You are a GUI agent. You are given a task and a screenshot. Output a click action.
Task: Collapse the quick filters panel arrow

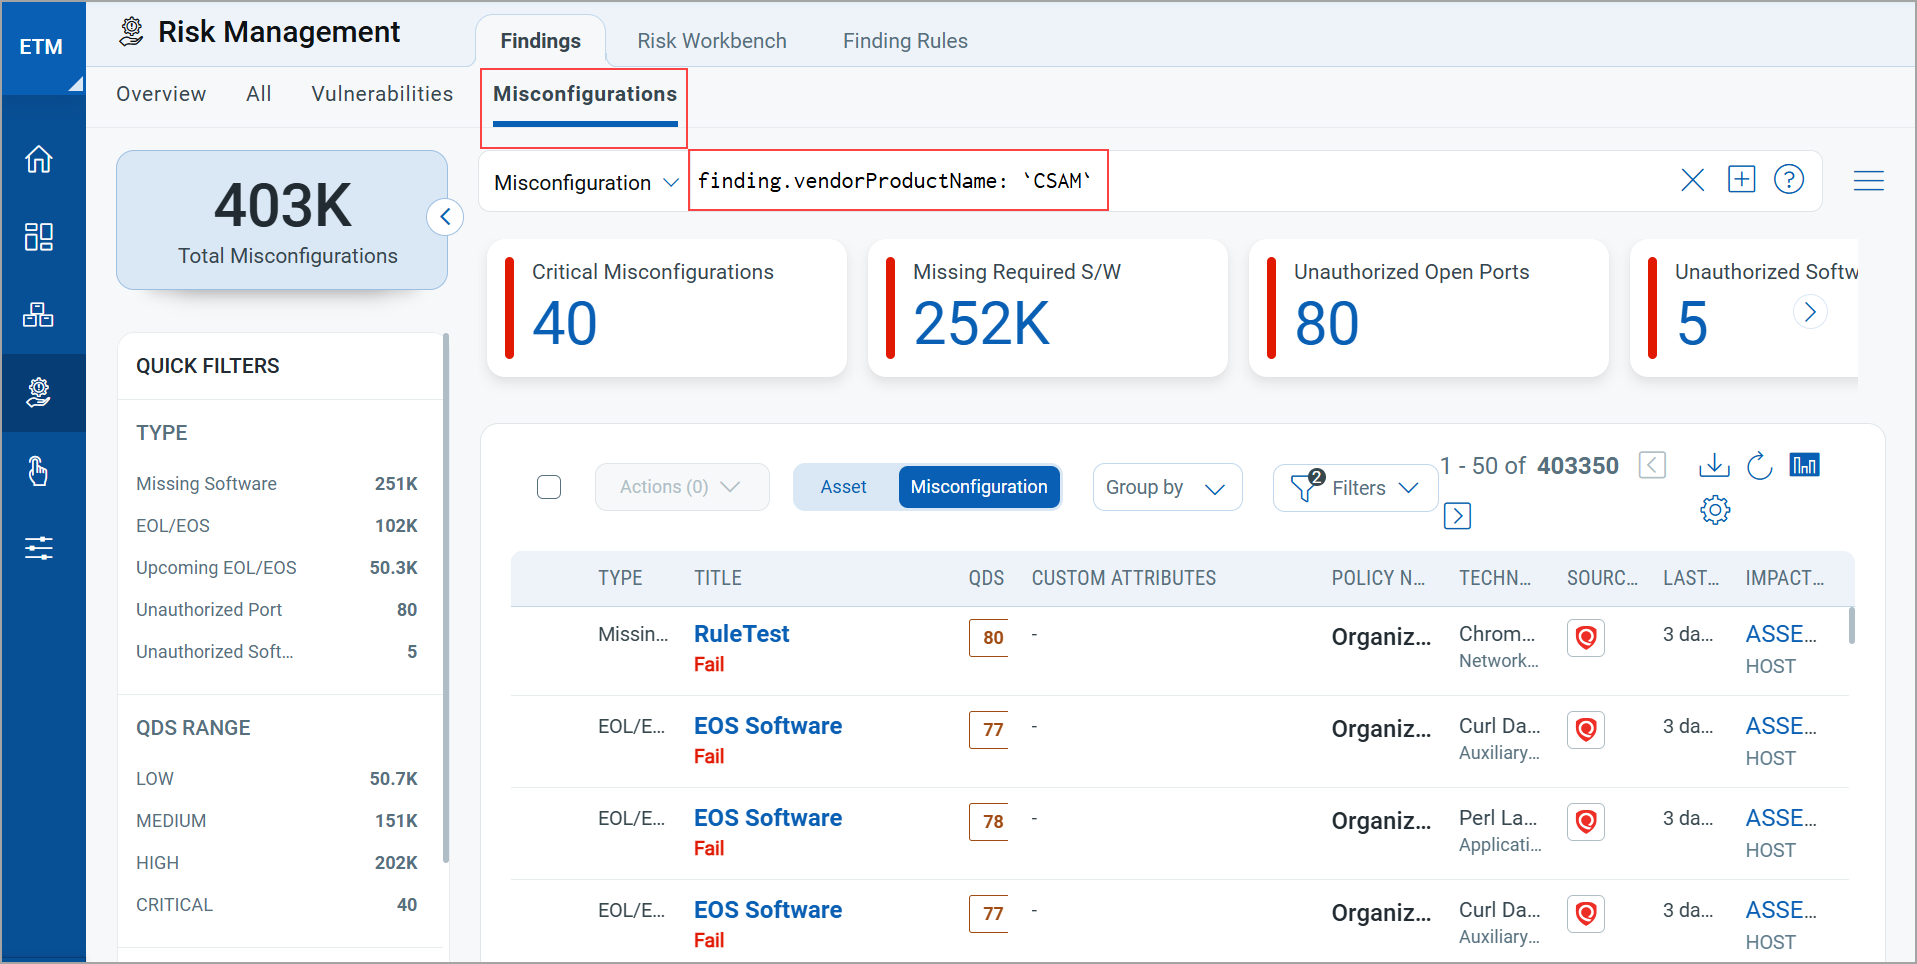click(x=445, y=216)
